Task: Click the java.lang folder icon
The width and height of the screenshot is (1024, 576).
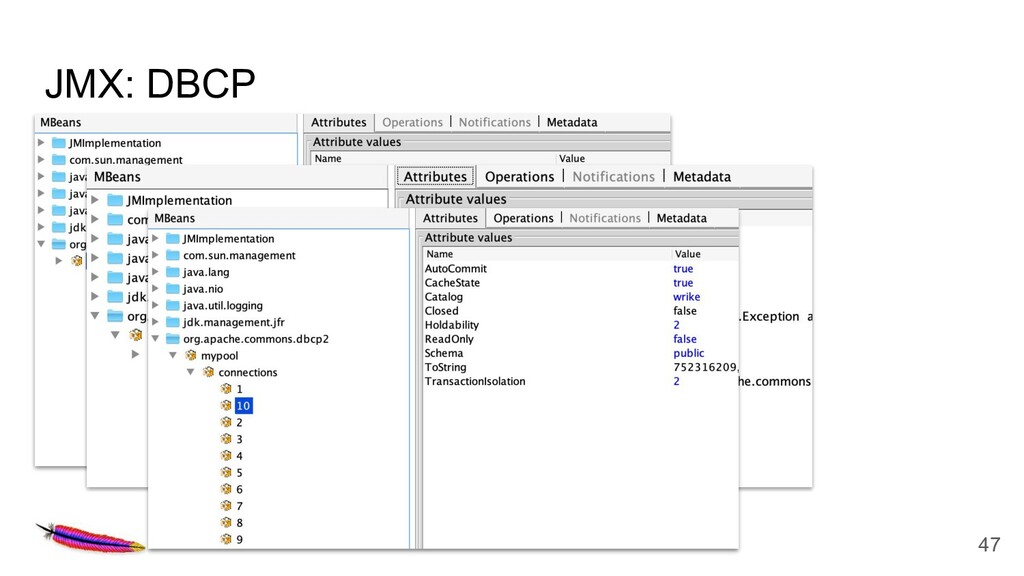Action: coord(173,272)
